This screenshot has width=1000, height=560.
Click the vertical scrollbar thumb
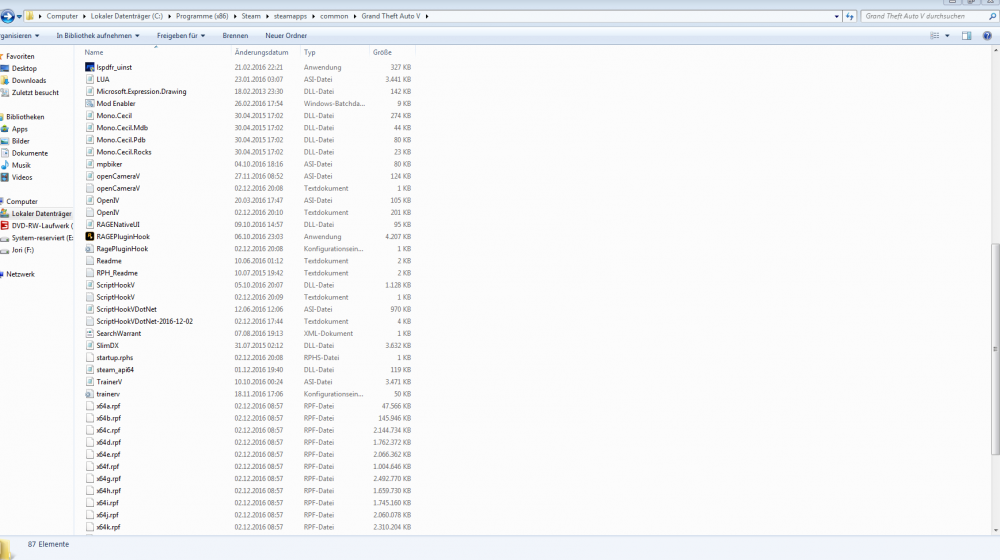[996, 349]
